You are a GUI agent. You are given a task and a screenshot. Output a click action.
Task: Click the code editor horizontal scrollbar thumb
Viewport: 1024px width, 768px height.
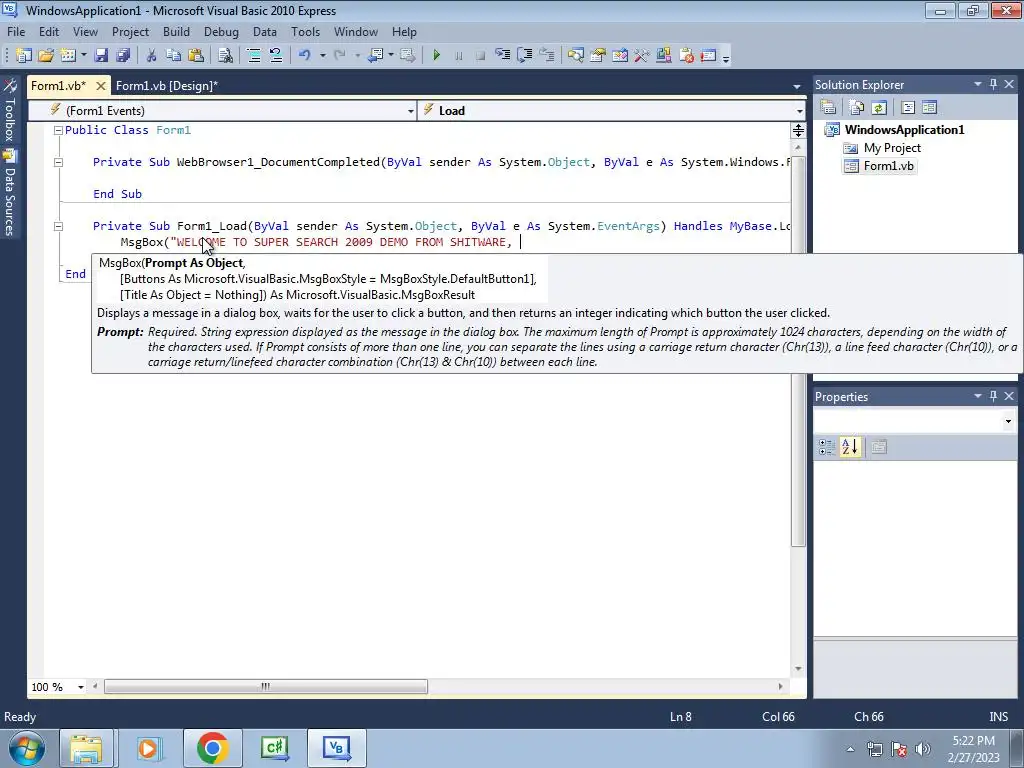(x=266, y=686)
